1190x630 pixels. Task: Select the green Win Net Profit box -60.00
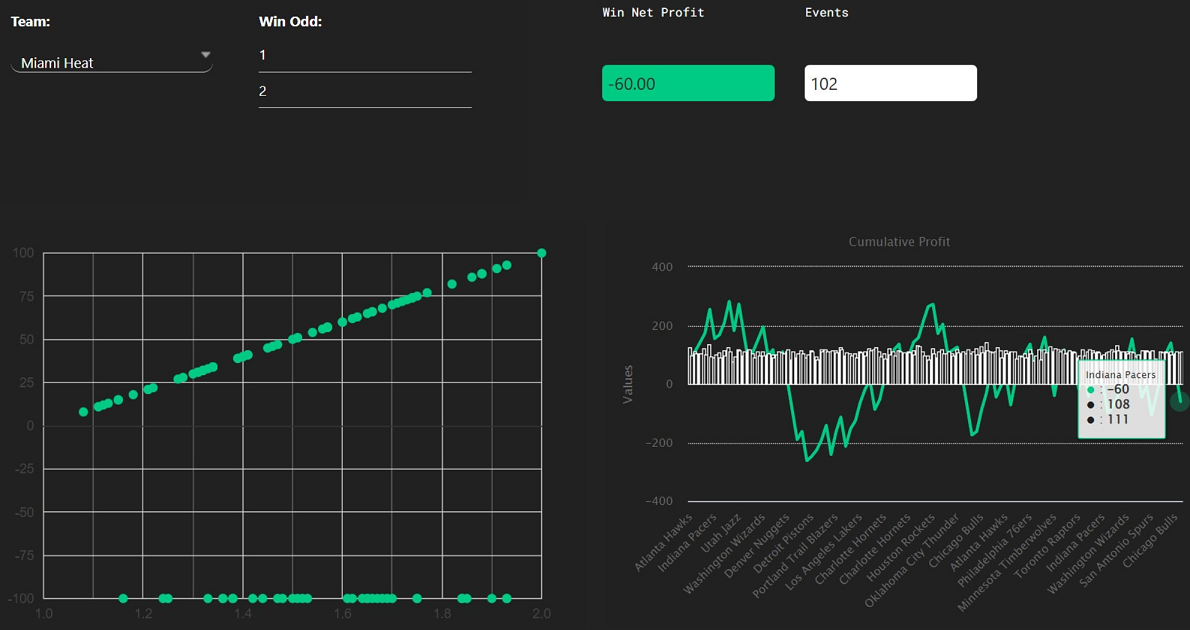point(688,83)
